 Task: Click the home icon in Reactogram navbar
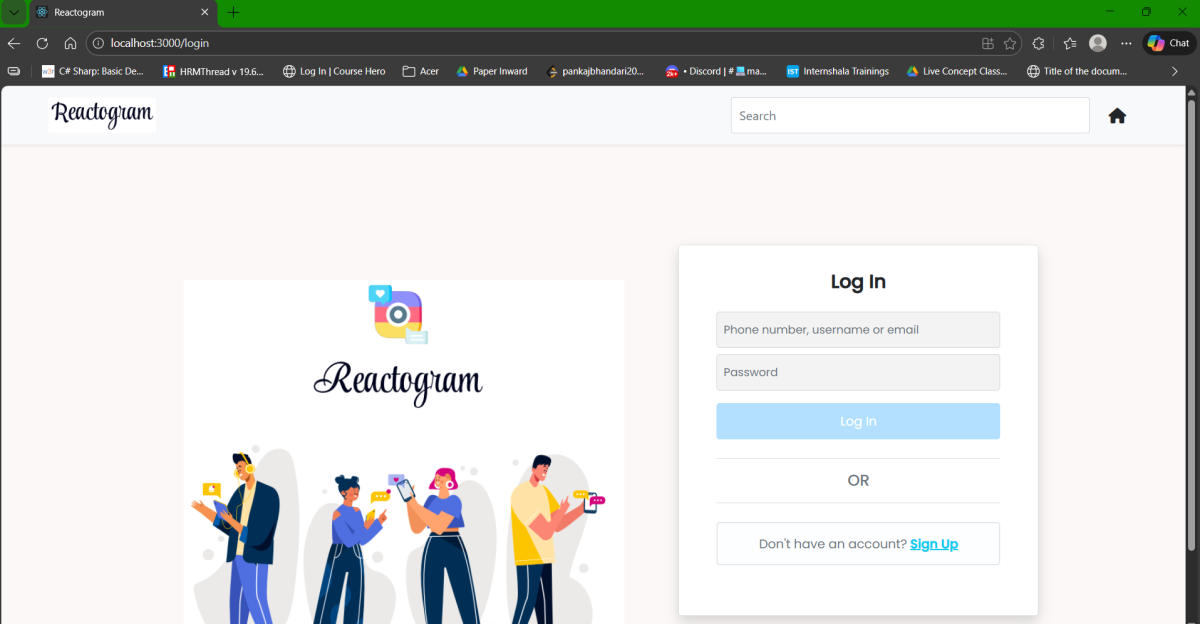[x=1117, y=116]
